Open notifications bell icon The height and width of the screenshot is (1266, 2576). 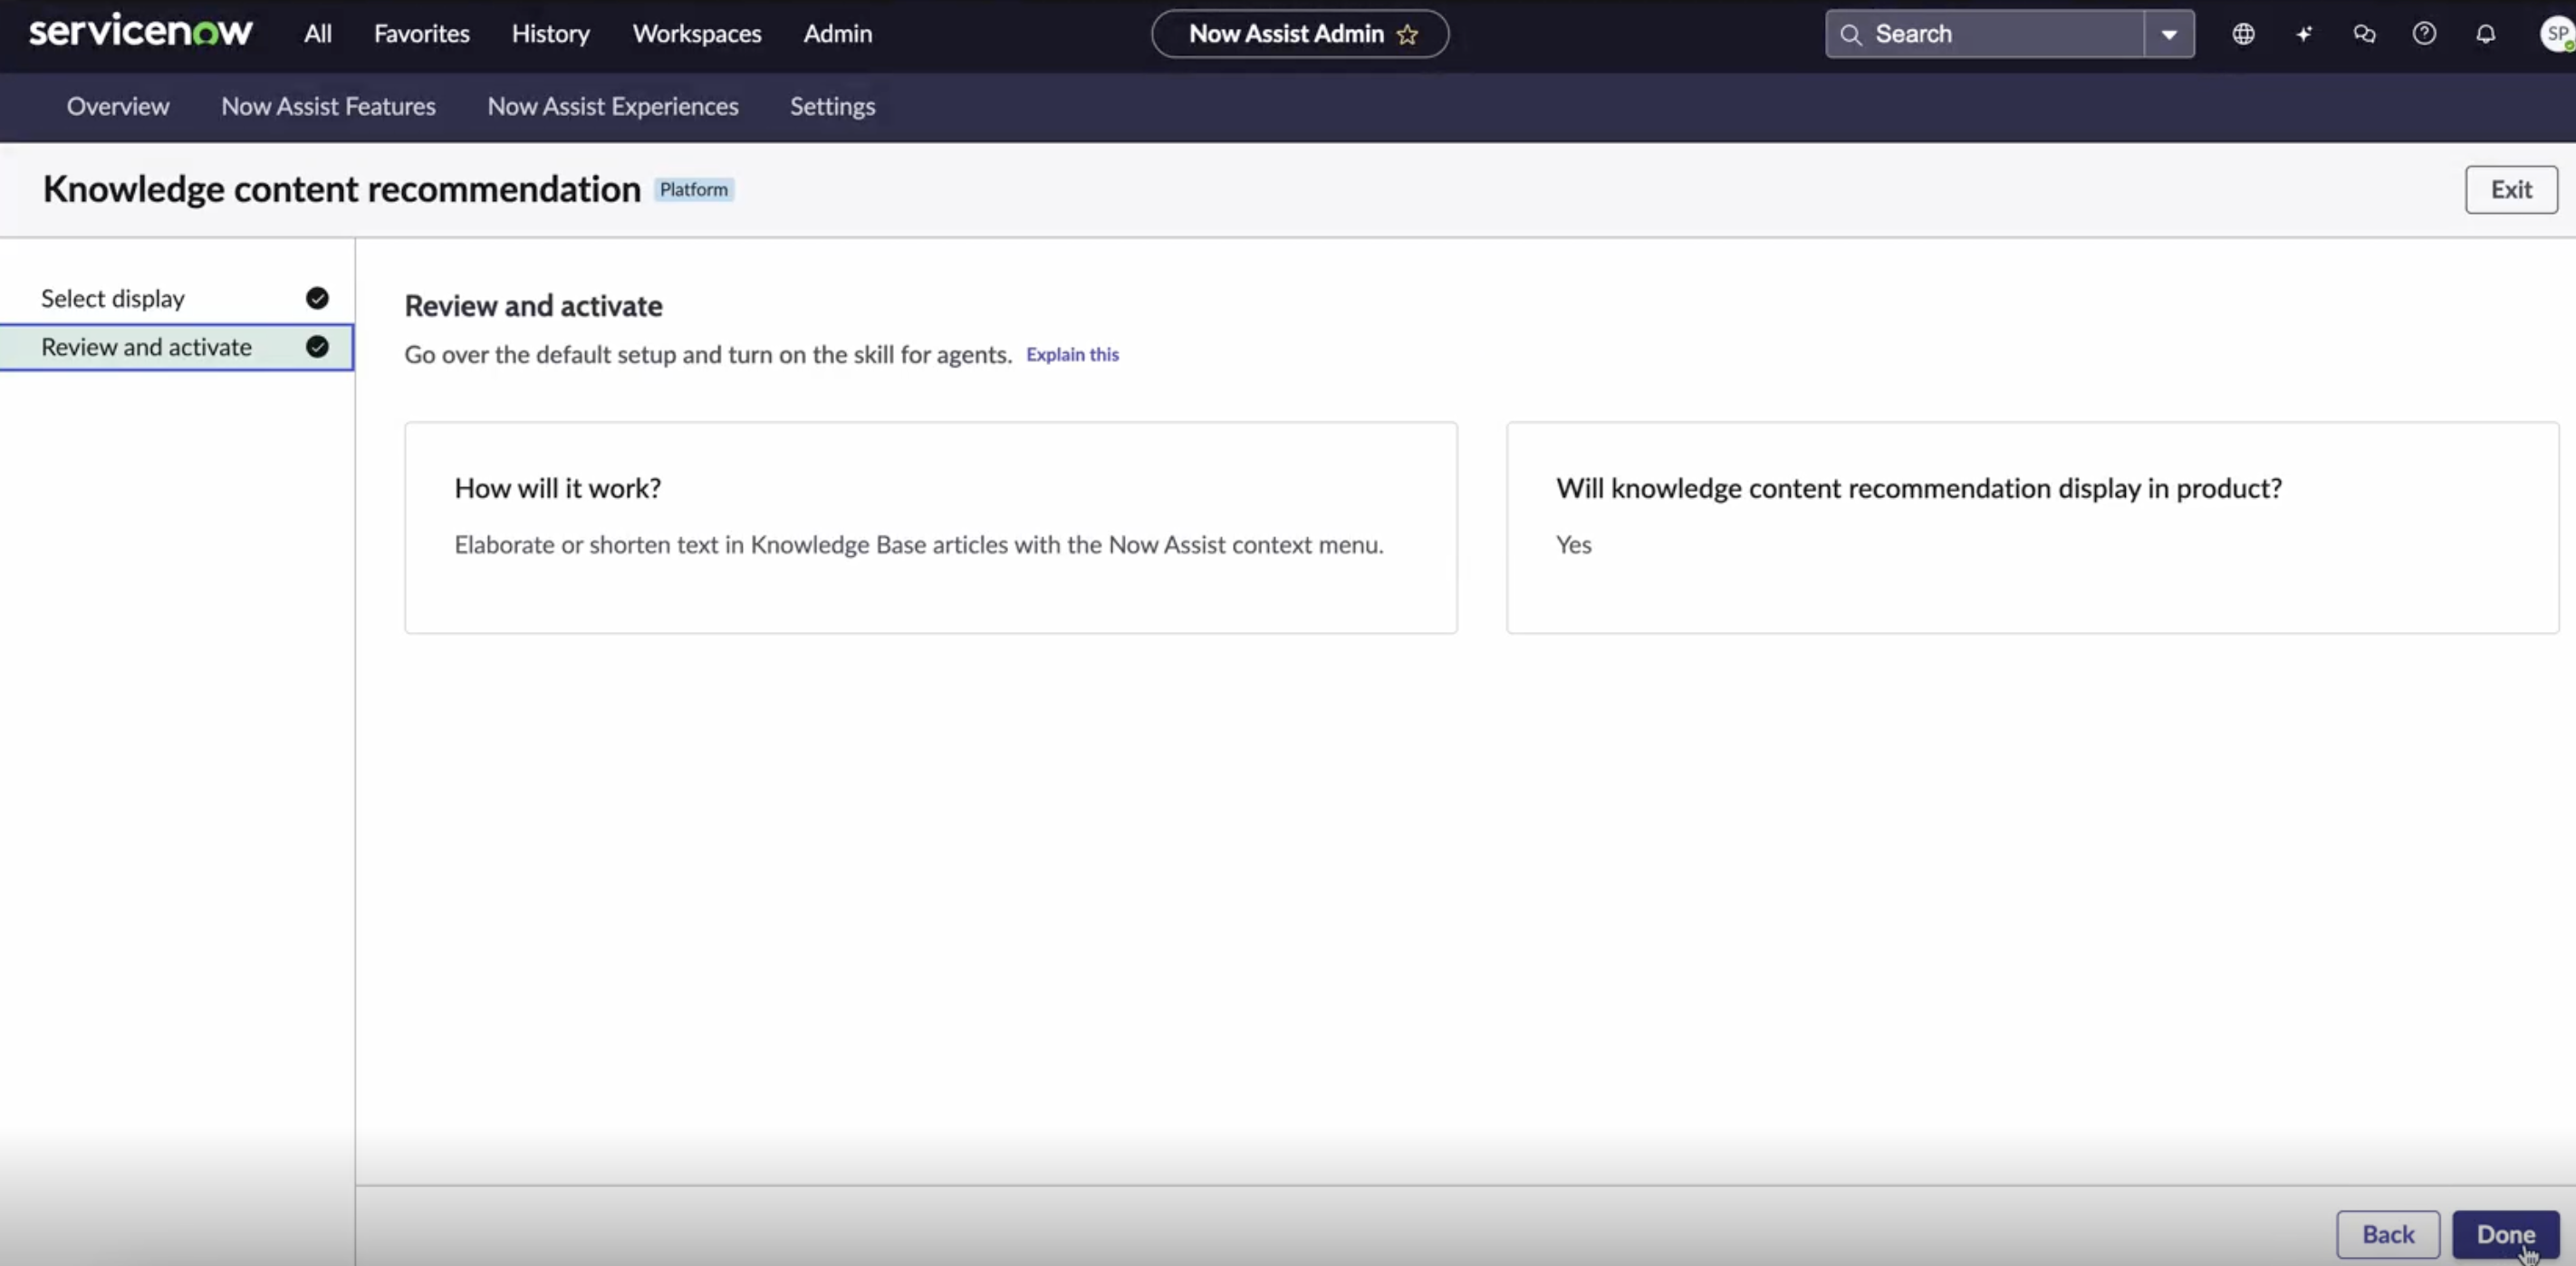pos(2485,34)
